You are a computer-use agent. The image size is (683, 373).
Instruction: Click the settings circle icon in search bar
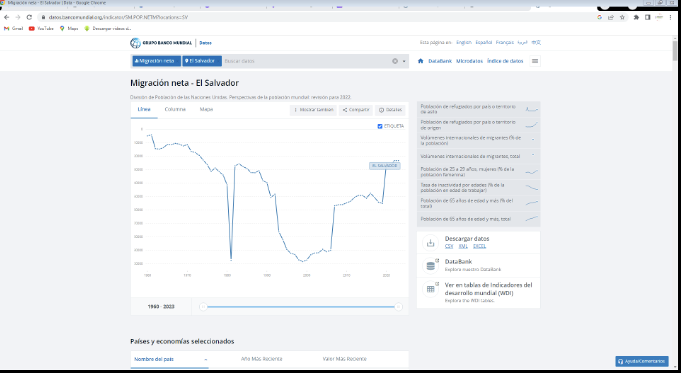pyautogui.click(x=395, y=61)
